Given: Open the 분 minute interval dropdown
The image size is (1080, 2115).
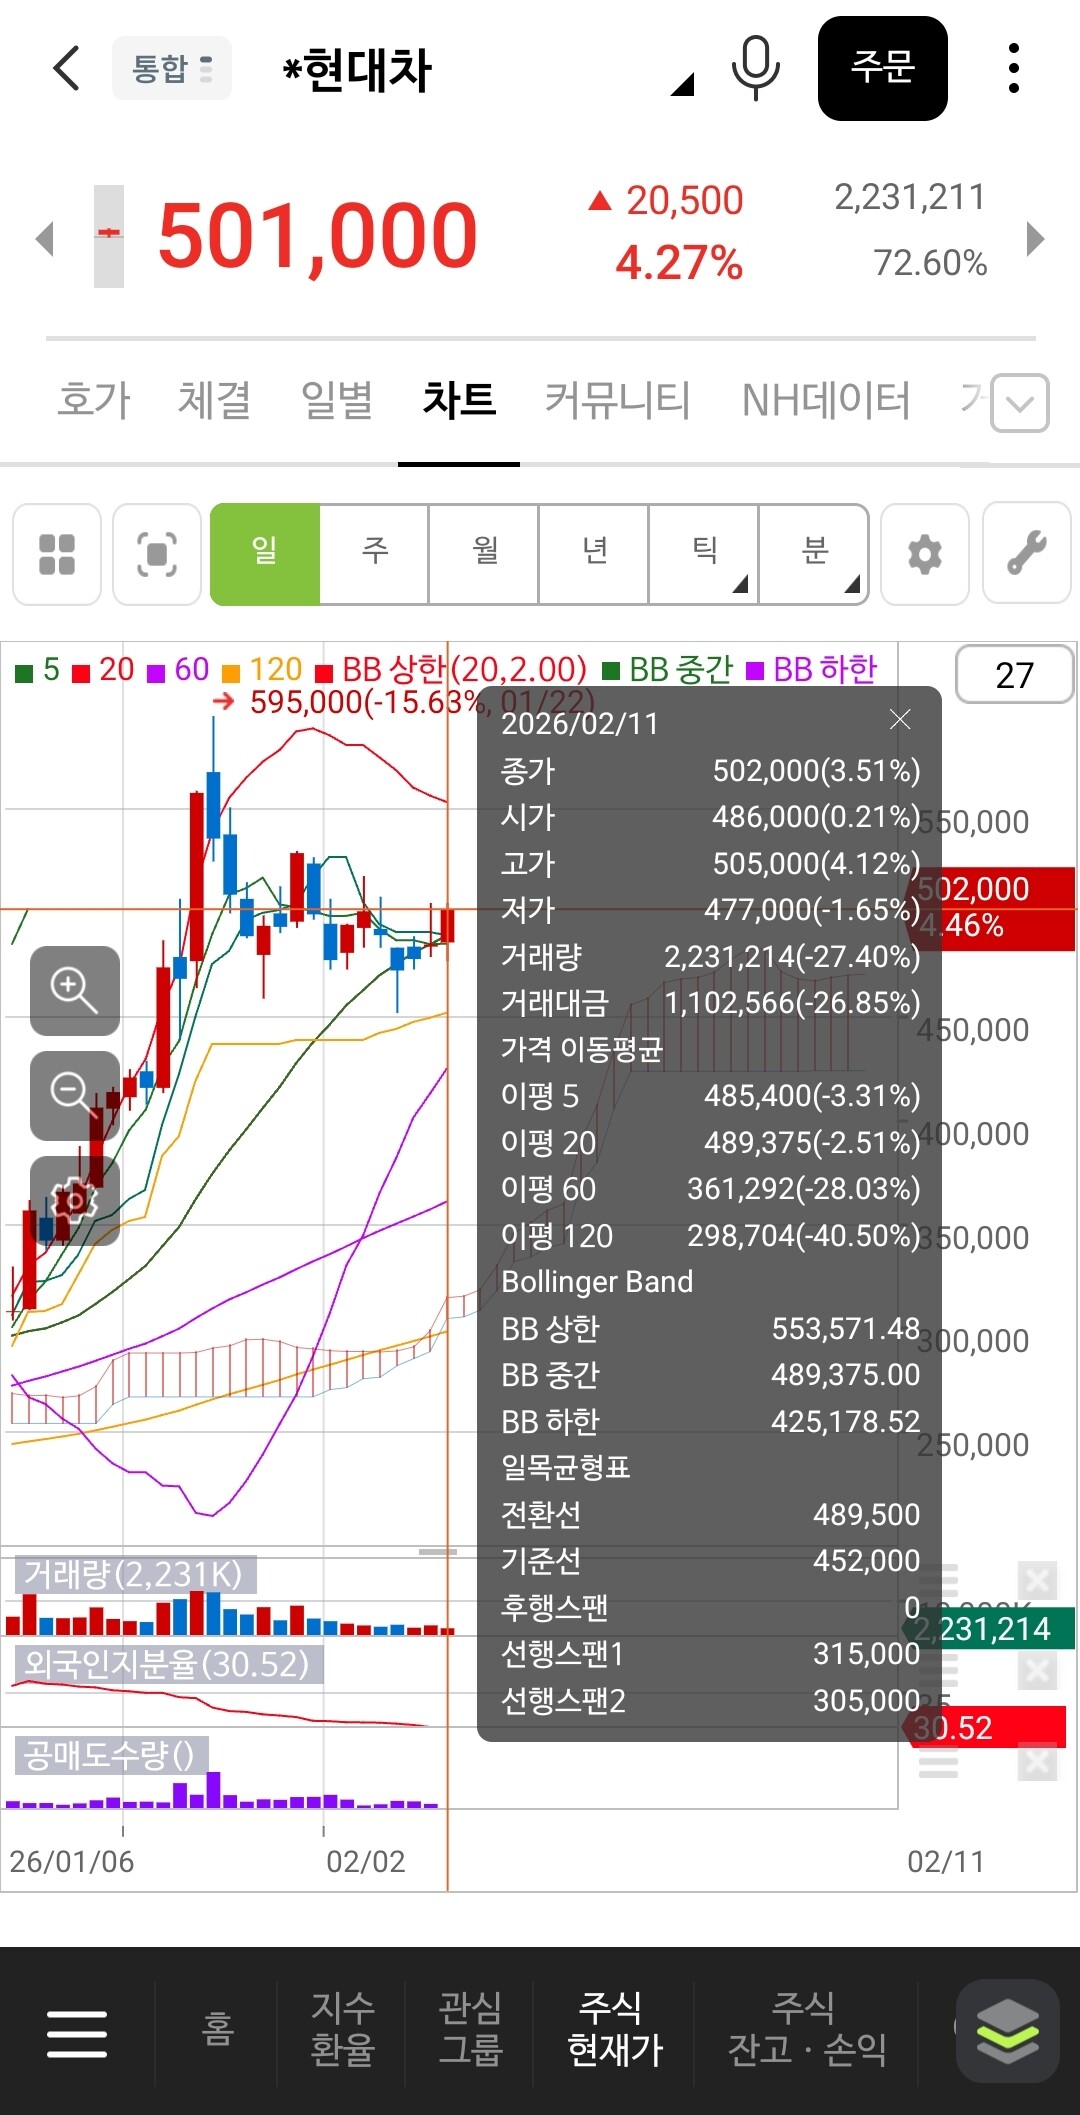Looking at the screenshot, I should (x=814, y=554).
